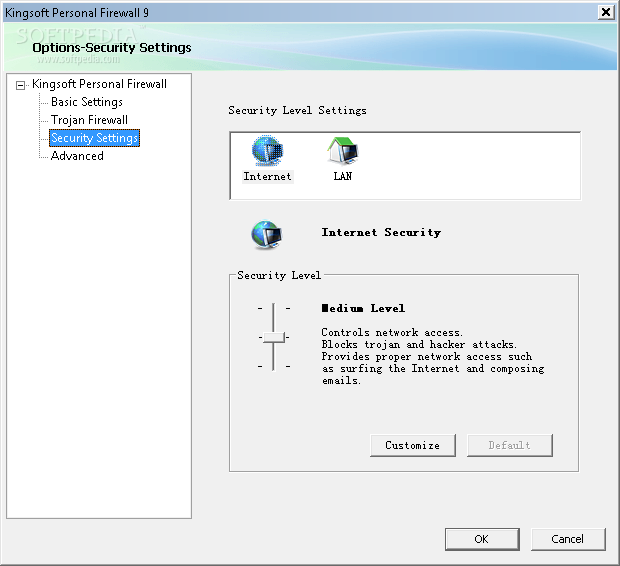
Task: Click the Customize button
Action: [x=413, y=445]
